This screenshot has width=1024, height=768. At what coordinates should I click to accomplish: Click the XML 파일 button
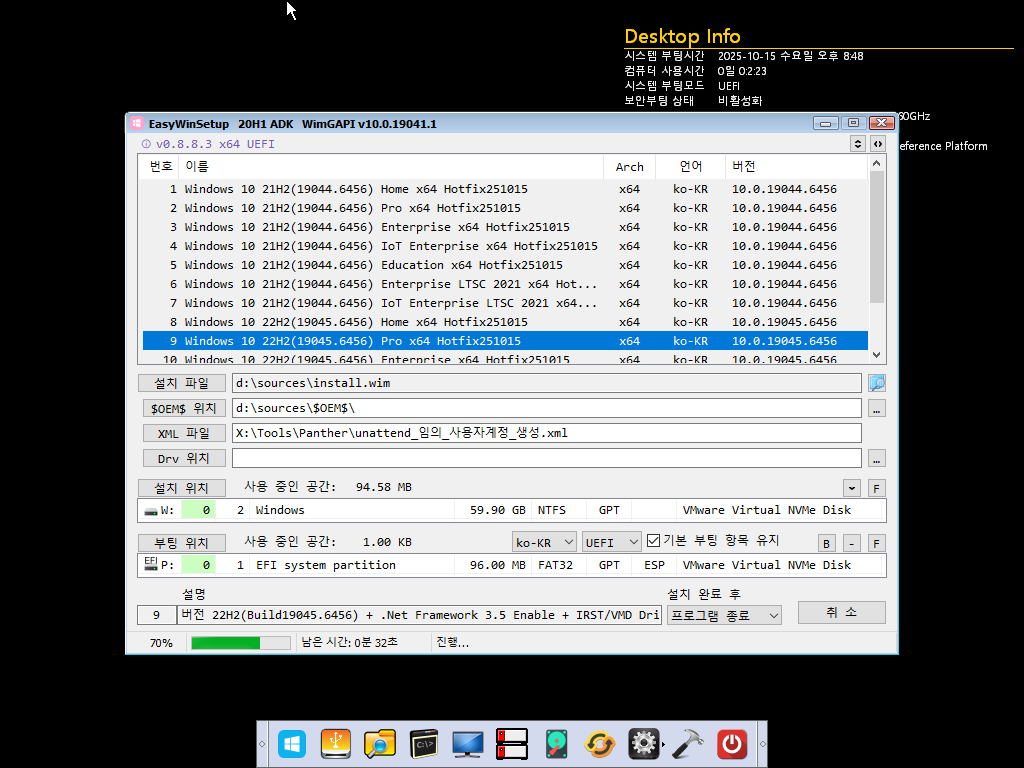click(x=184, y=433)
